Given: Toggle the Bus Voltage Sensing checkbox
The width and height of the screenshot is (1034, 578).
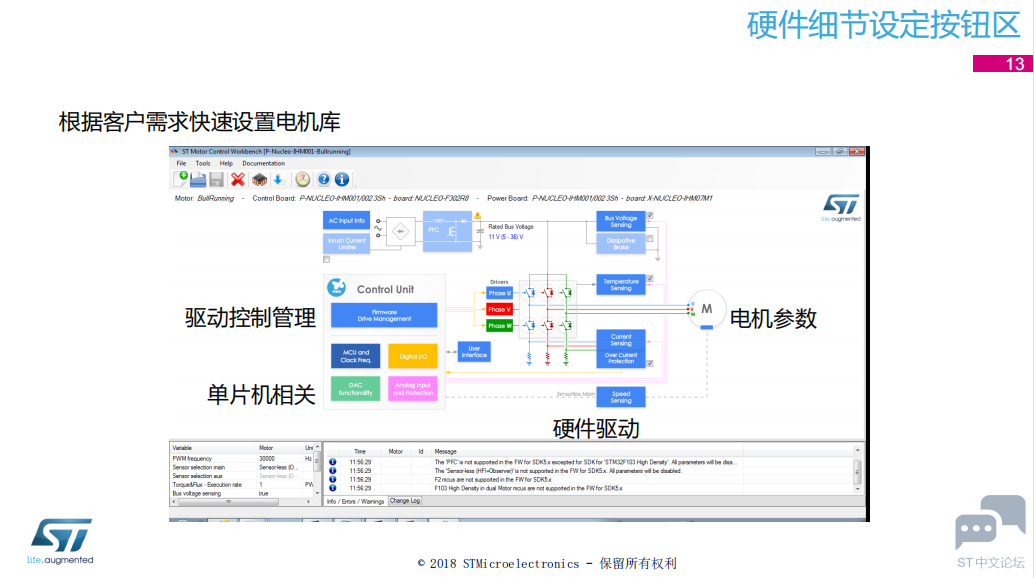Looking at the screenshot, I should 650,216.
